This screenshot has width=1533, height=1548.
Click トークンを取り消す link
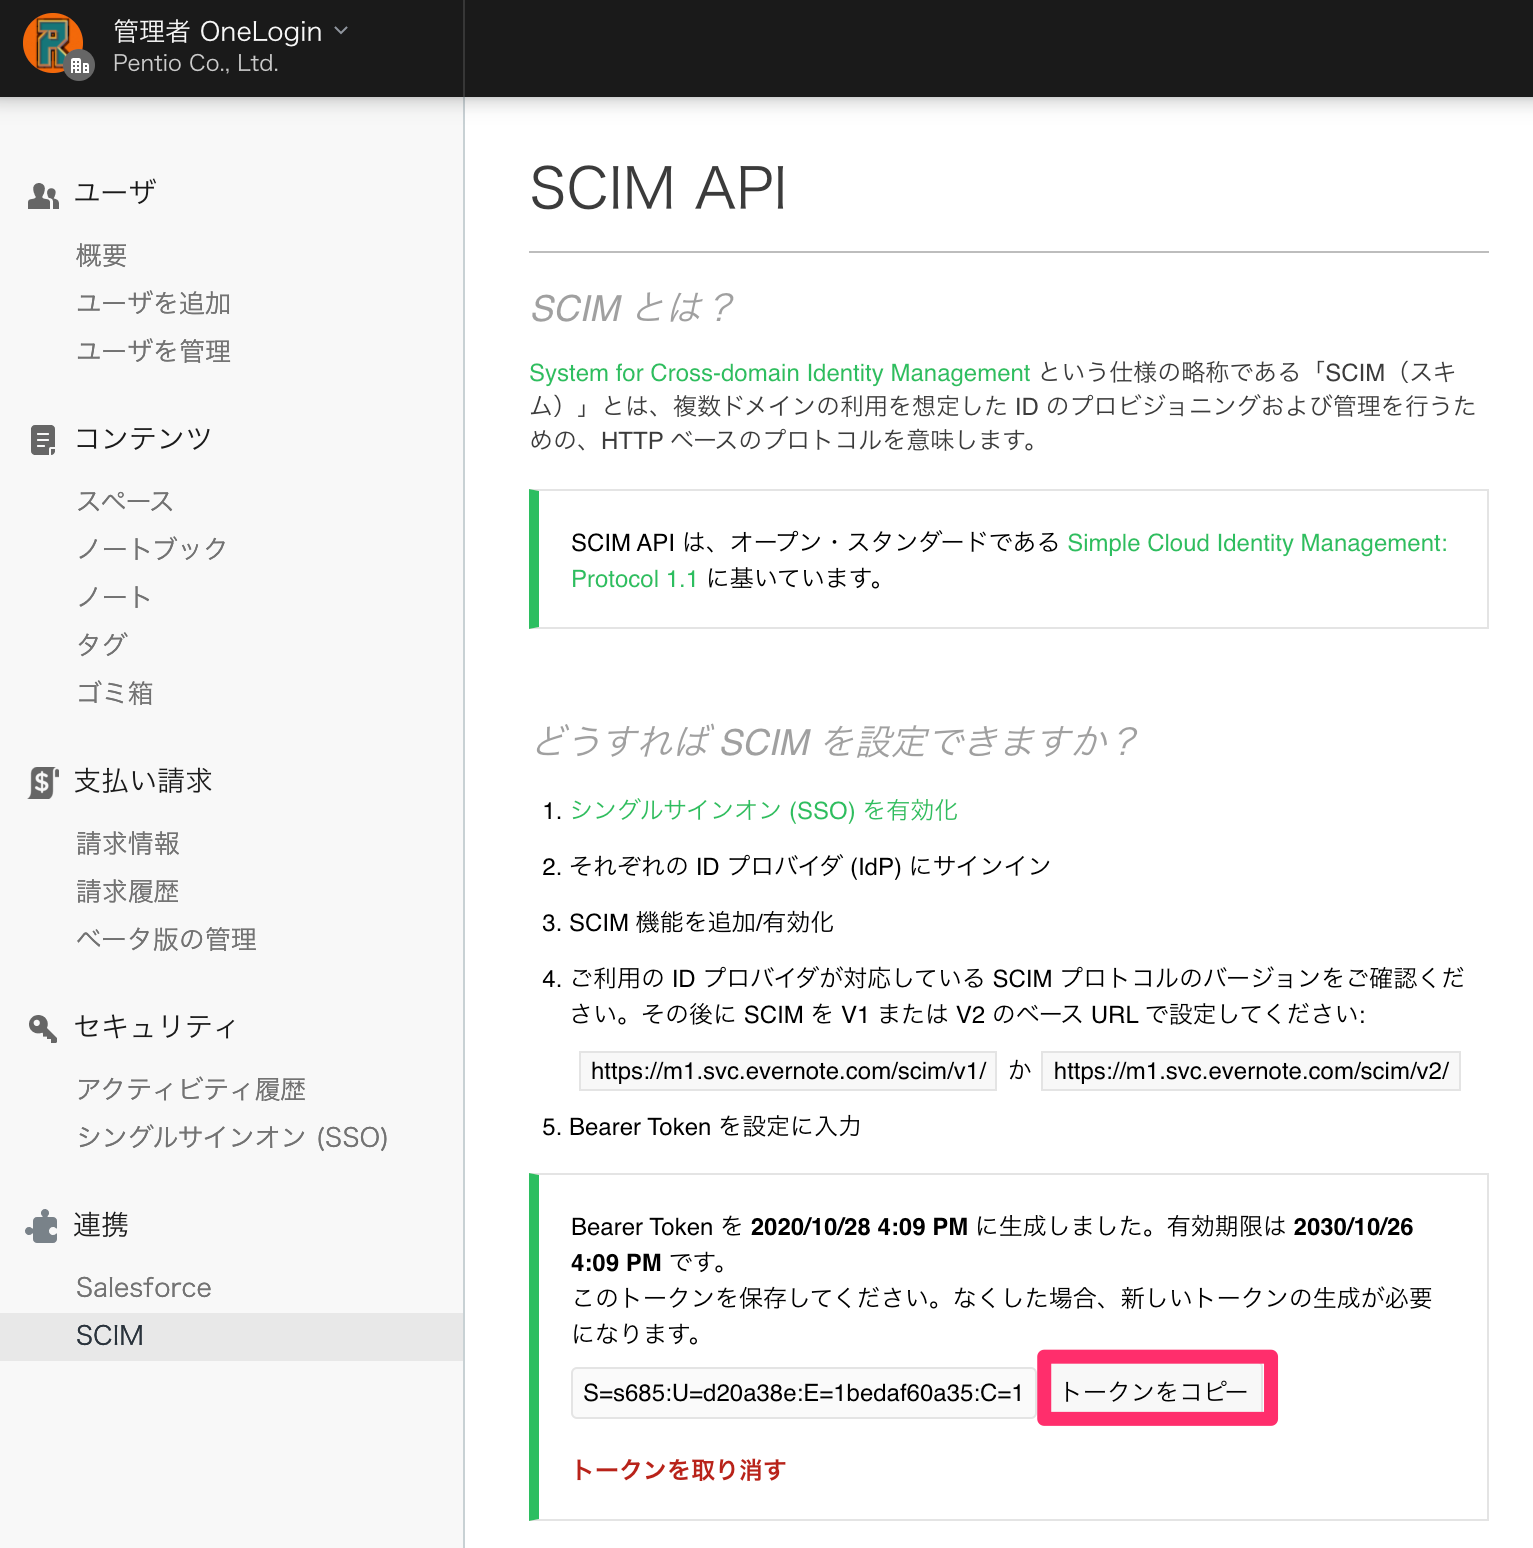click(x=679, y=1470)
